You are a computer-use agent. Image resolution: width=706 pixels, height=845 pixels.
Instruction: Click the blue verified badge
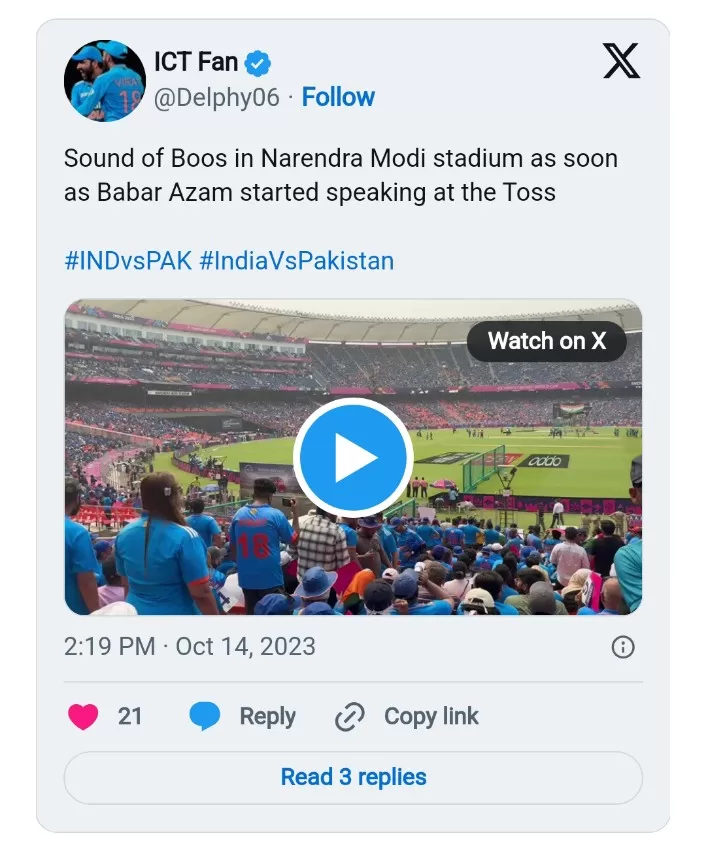258,63
